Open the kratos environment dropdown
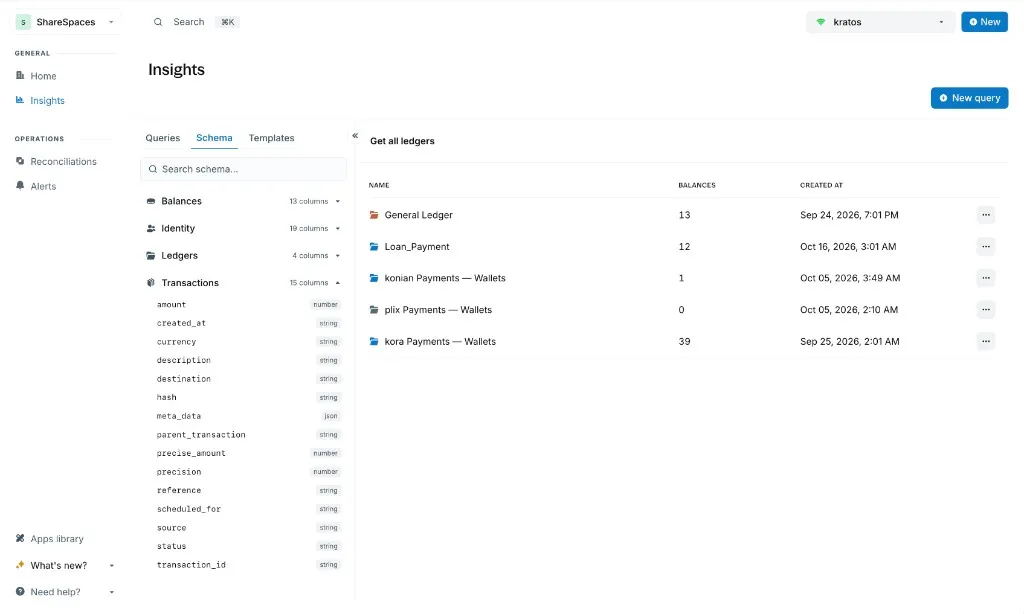Viewport: 1024px width, 614px height. pyautogui.click(x=880, y=22)
